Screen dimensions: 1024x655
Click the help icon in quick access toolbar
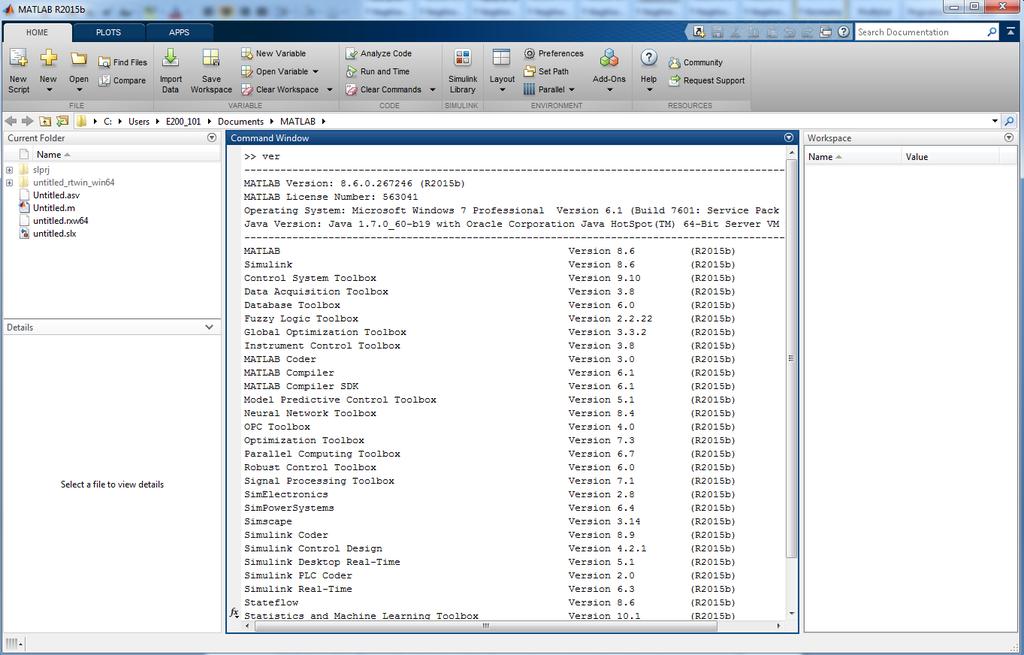844,31
